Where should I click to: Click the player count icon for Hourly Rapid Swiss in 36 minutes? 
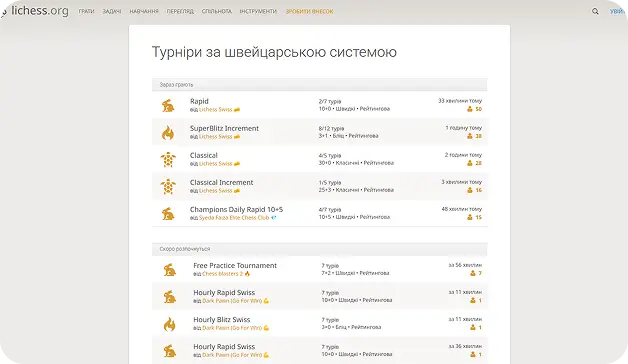pyautogui.click(x=473, y=354)
